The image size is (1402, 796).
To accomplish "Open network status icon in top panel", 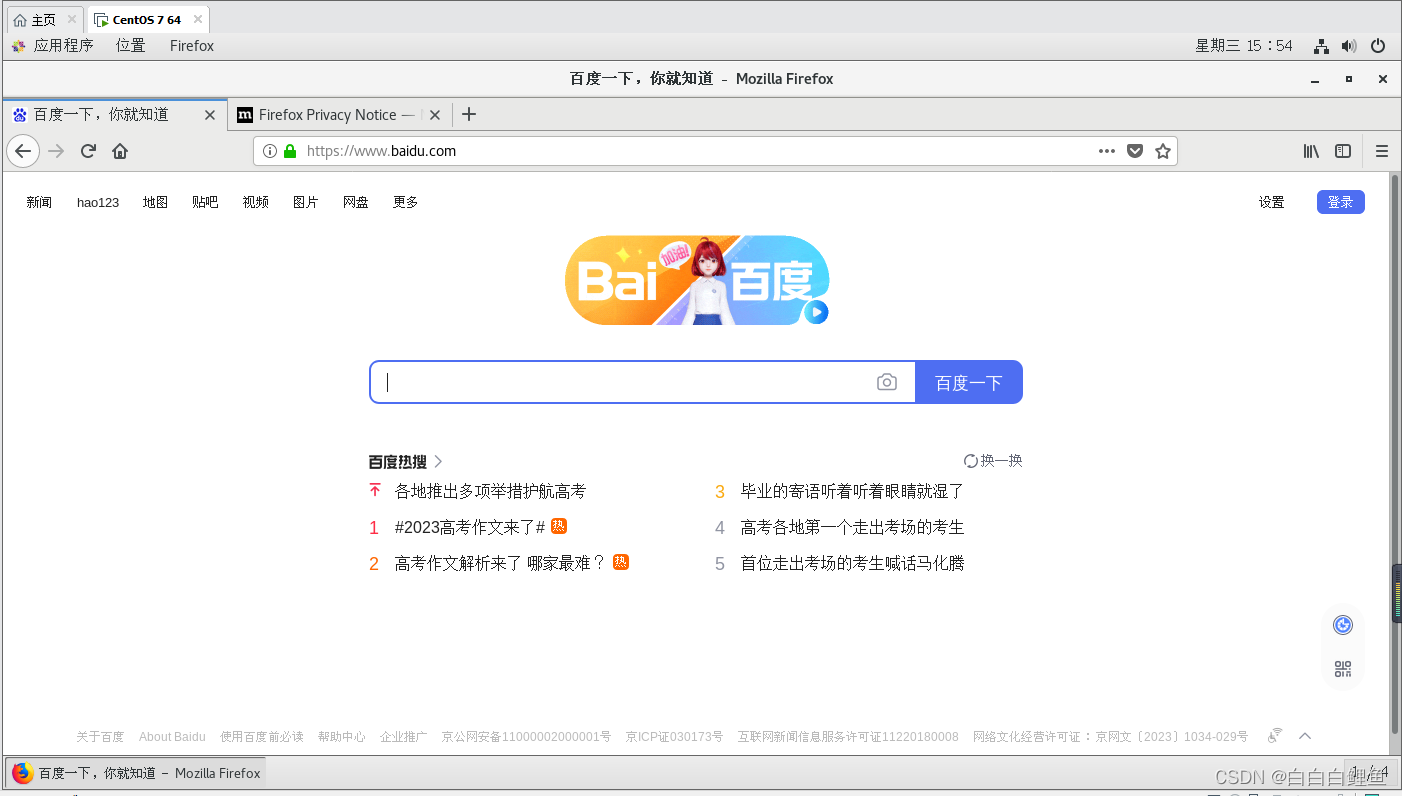I will (x=1321, y=46).
